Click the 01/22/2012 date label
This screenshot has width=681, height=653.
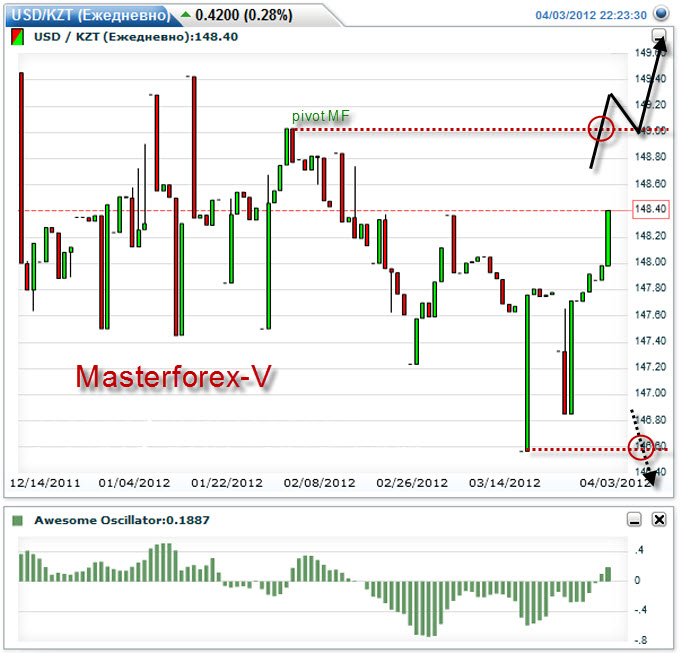(227, 483)
